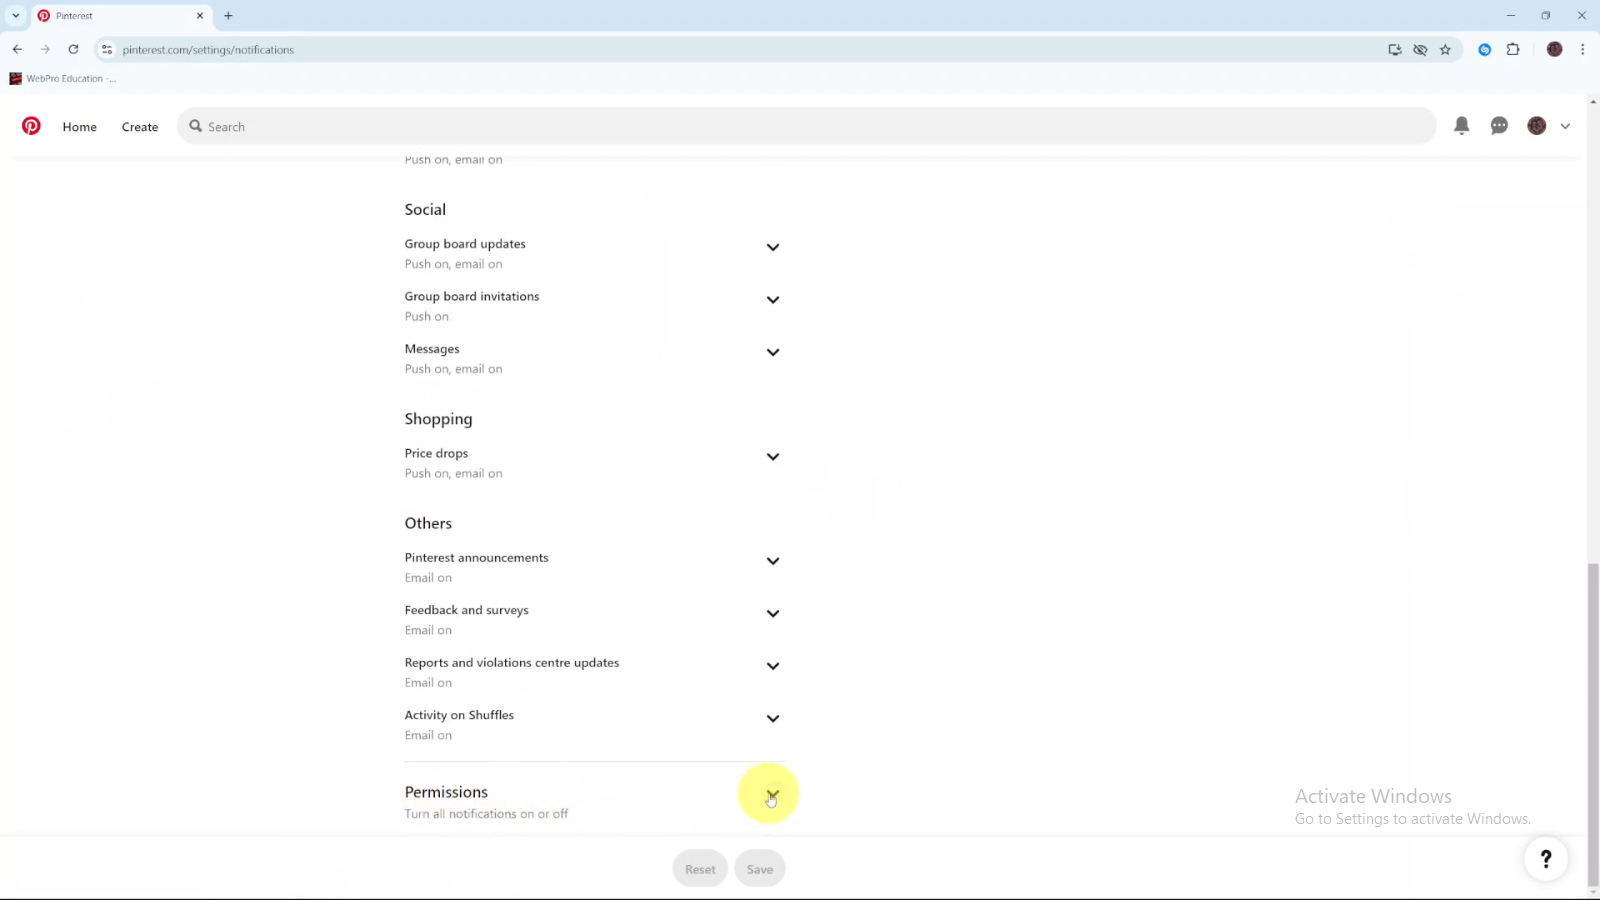Expand the Permissions section chevron

773,795
